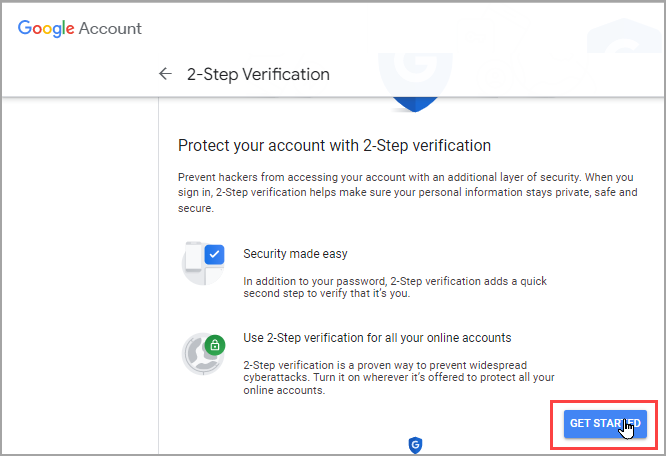Image resolution: width=666 pixels, height=456 pixels.
Task: Click the 2-Step Verification page title
Action: pos(258,74)
